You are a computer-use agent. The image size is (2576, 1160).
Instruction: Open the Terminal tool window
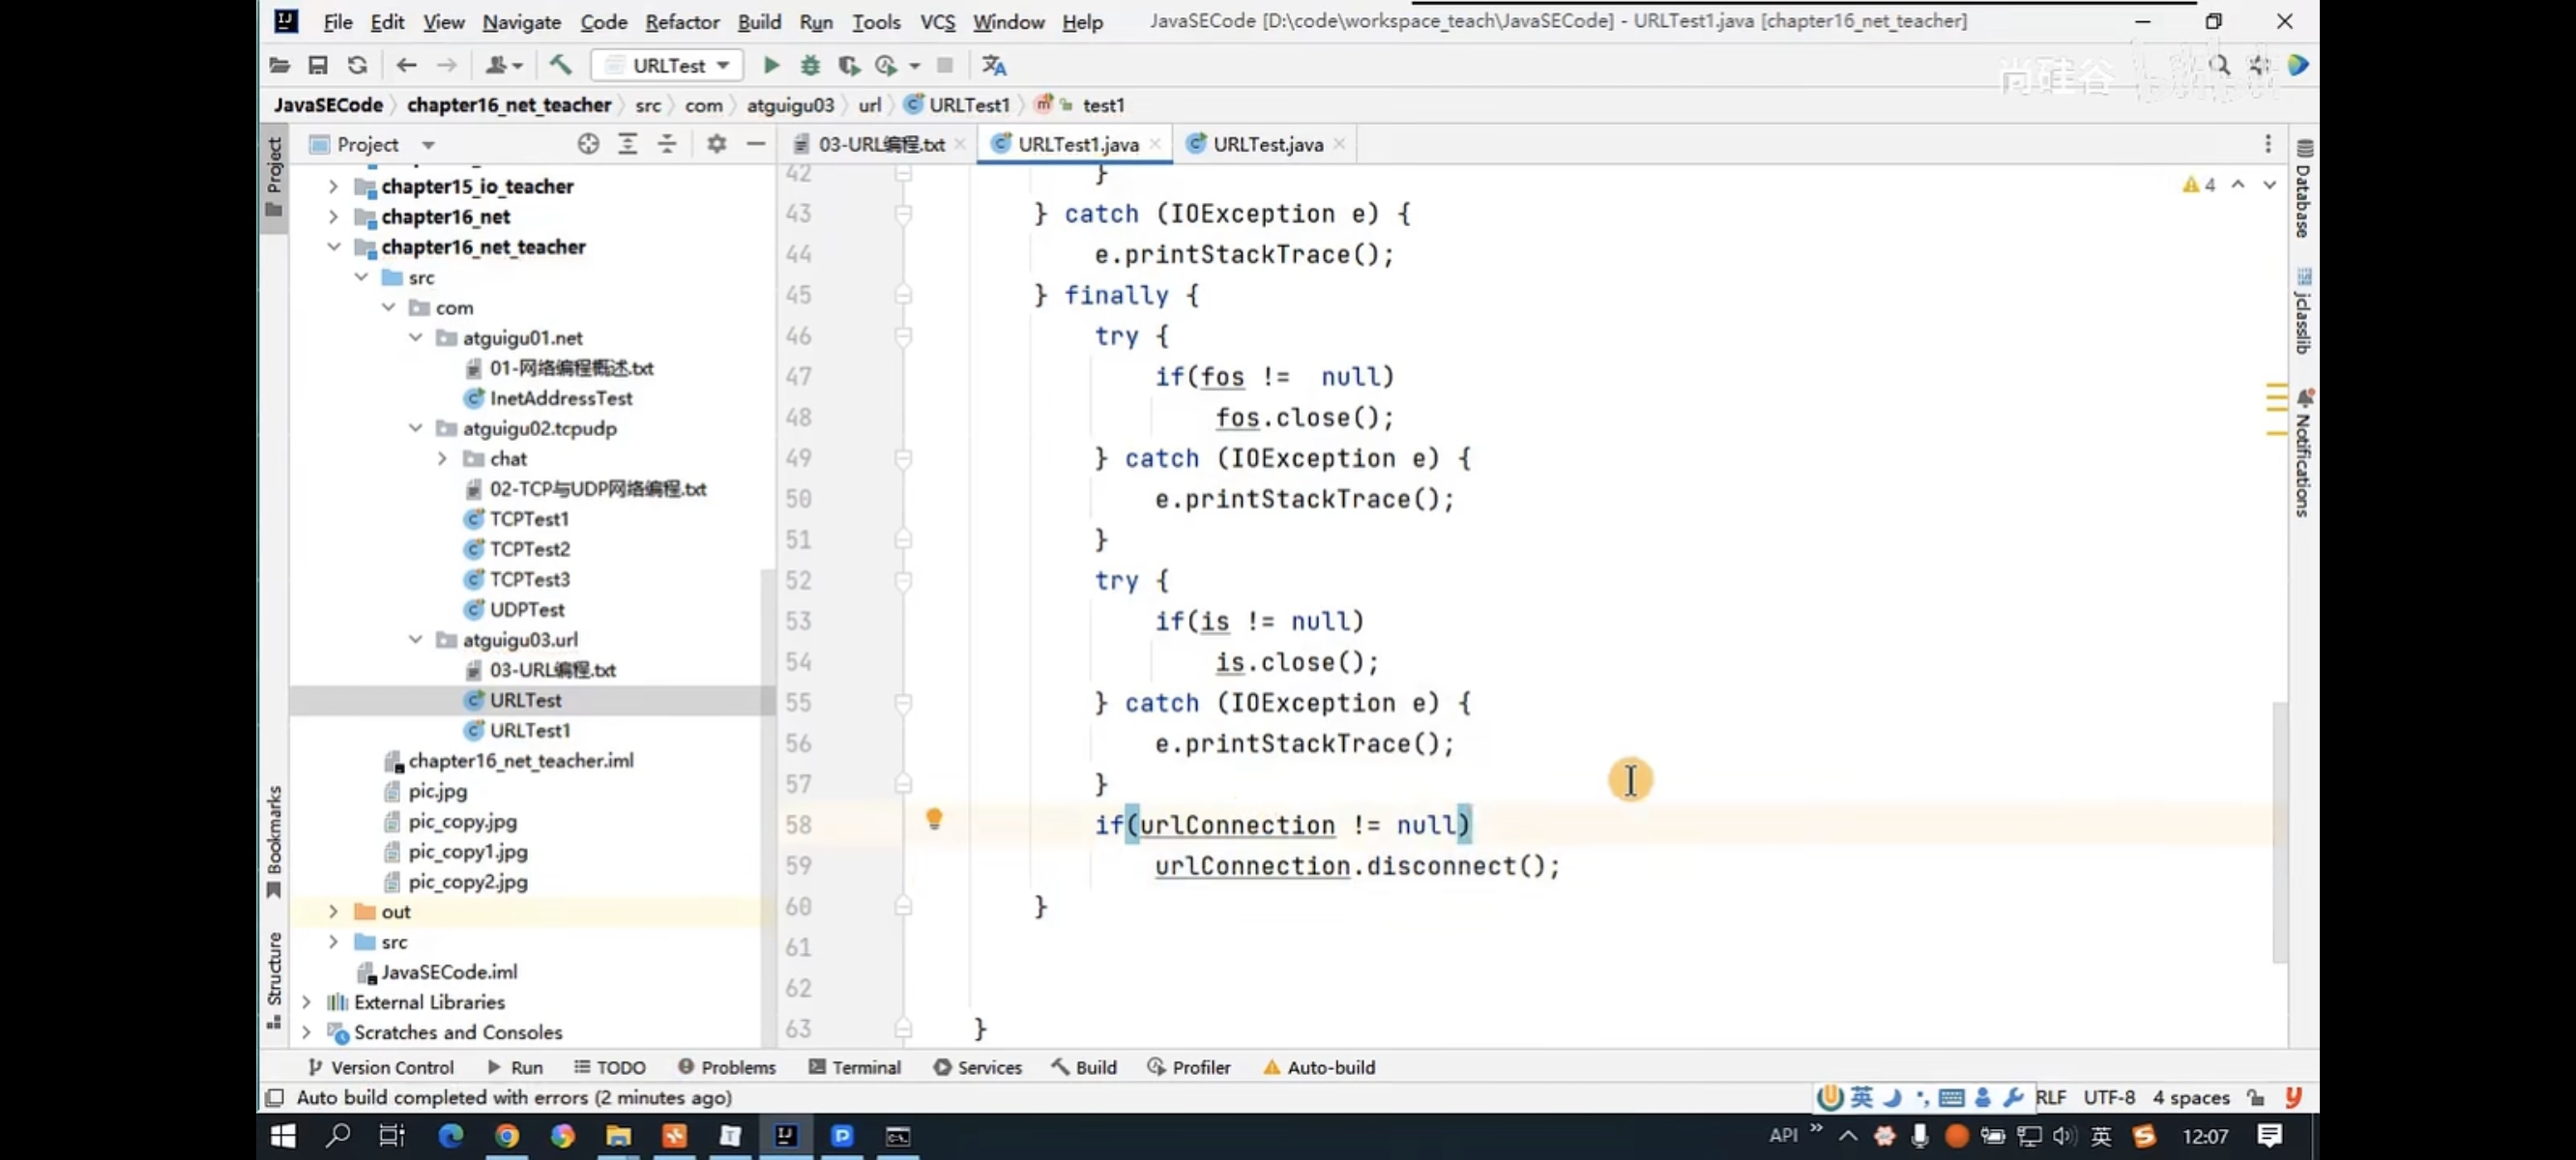point(854,1067)
